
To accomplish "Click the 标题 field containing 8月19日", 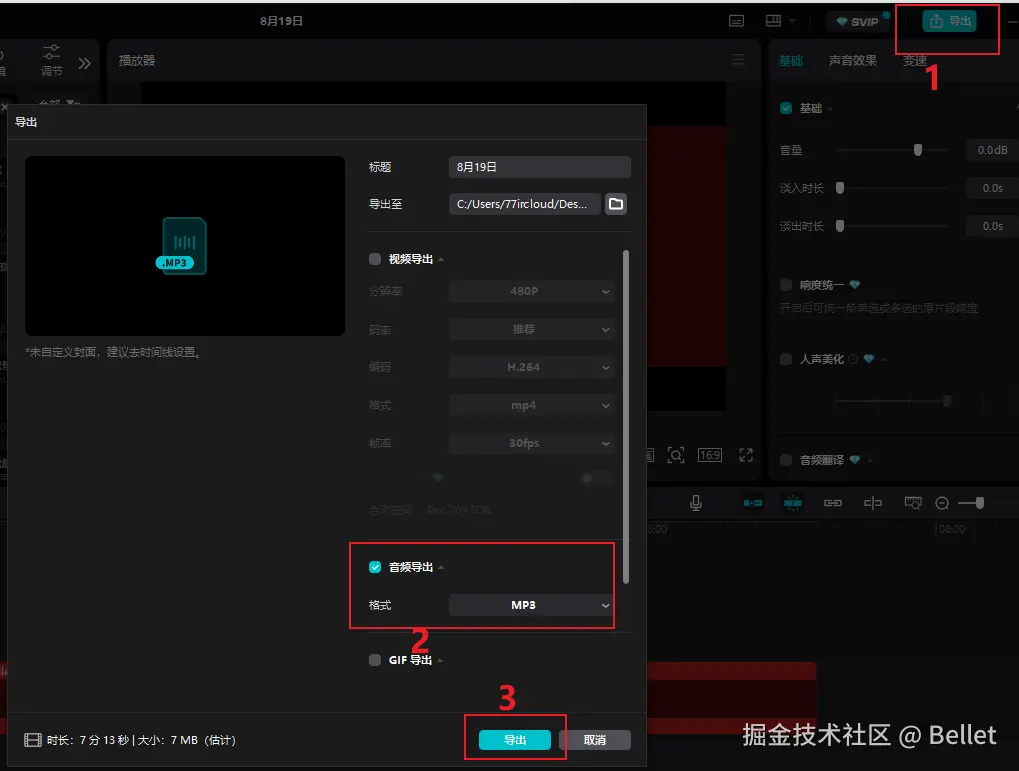I will 539,167.
